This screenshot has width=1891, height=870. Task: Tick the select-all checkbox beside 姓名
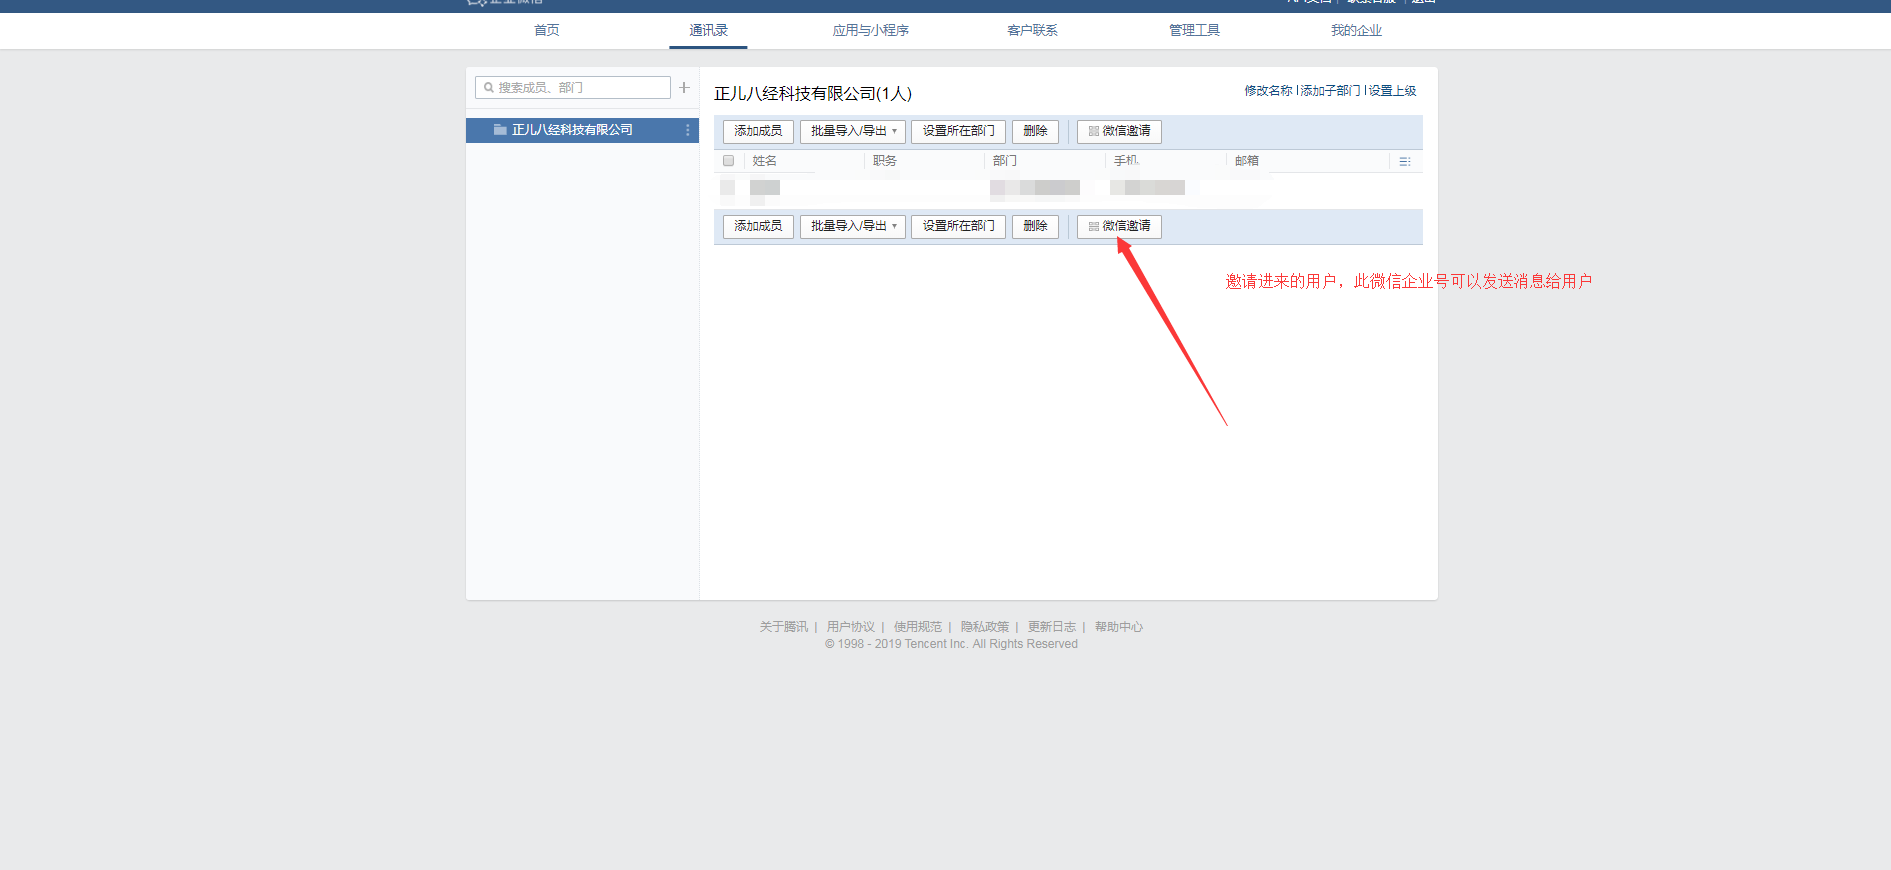tap(728, 161)
